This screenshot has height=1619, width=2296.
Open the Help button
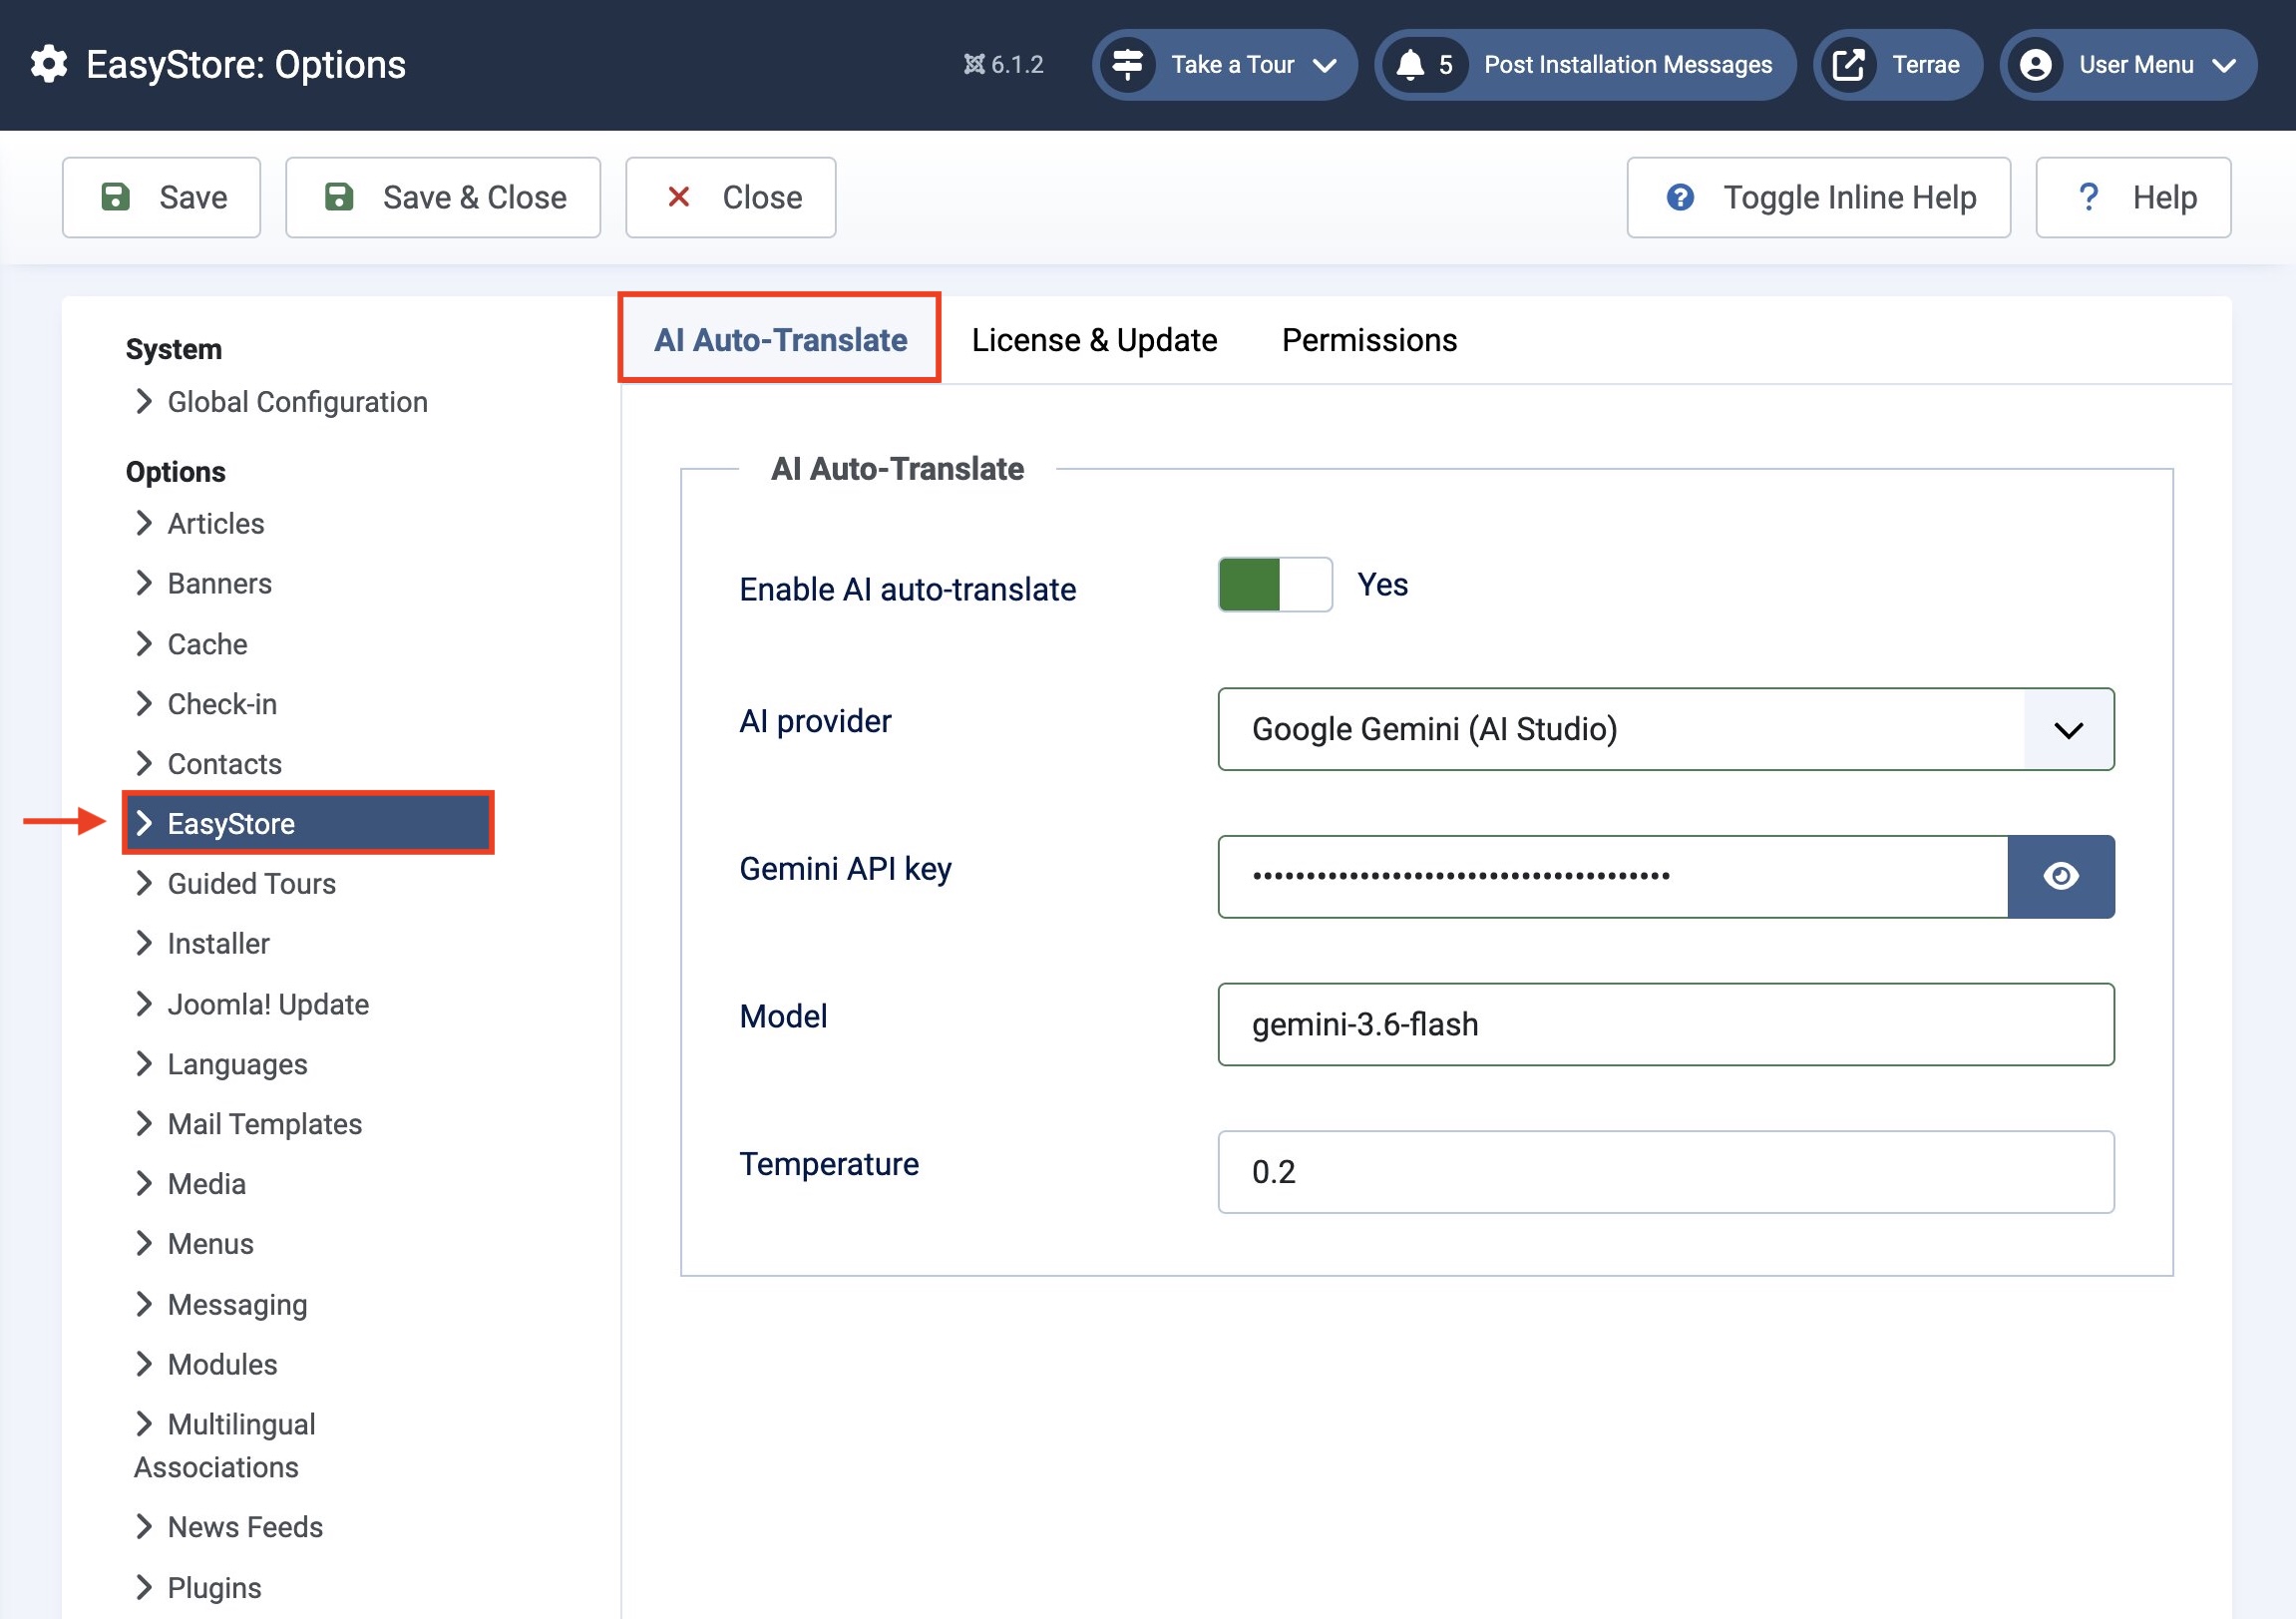point(2133,197)
